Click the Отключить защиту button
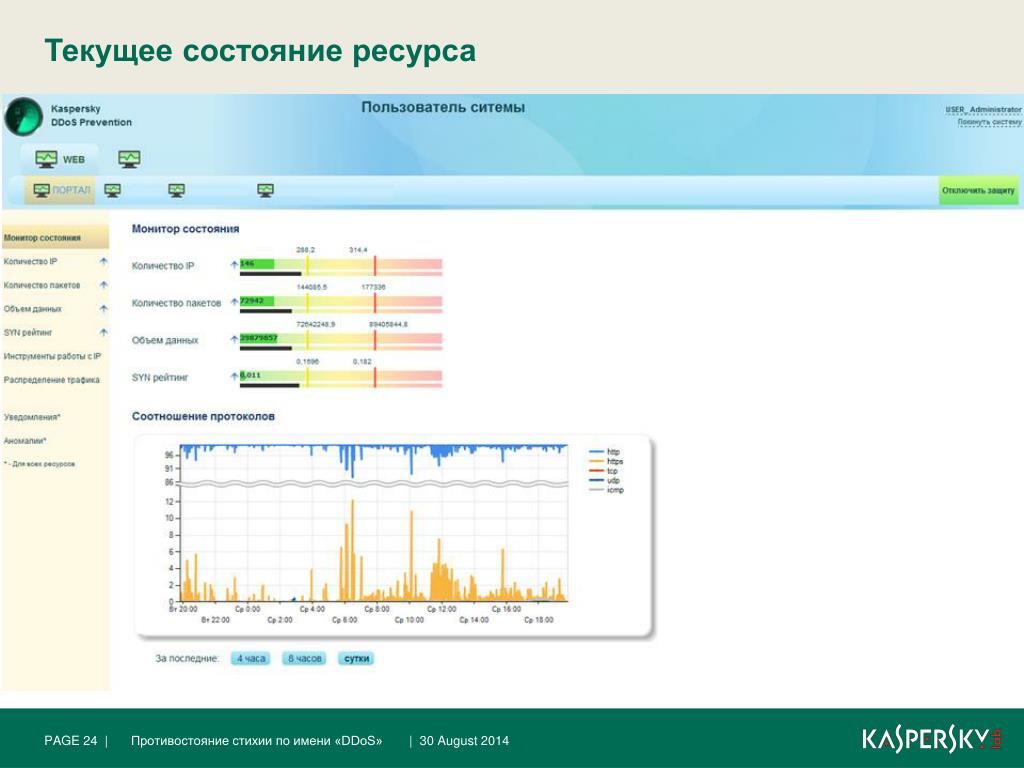This screenshot has height=768, width=1024. click(x=978, y=190)
